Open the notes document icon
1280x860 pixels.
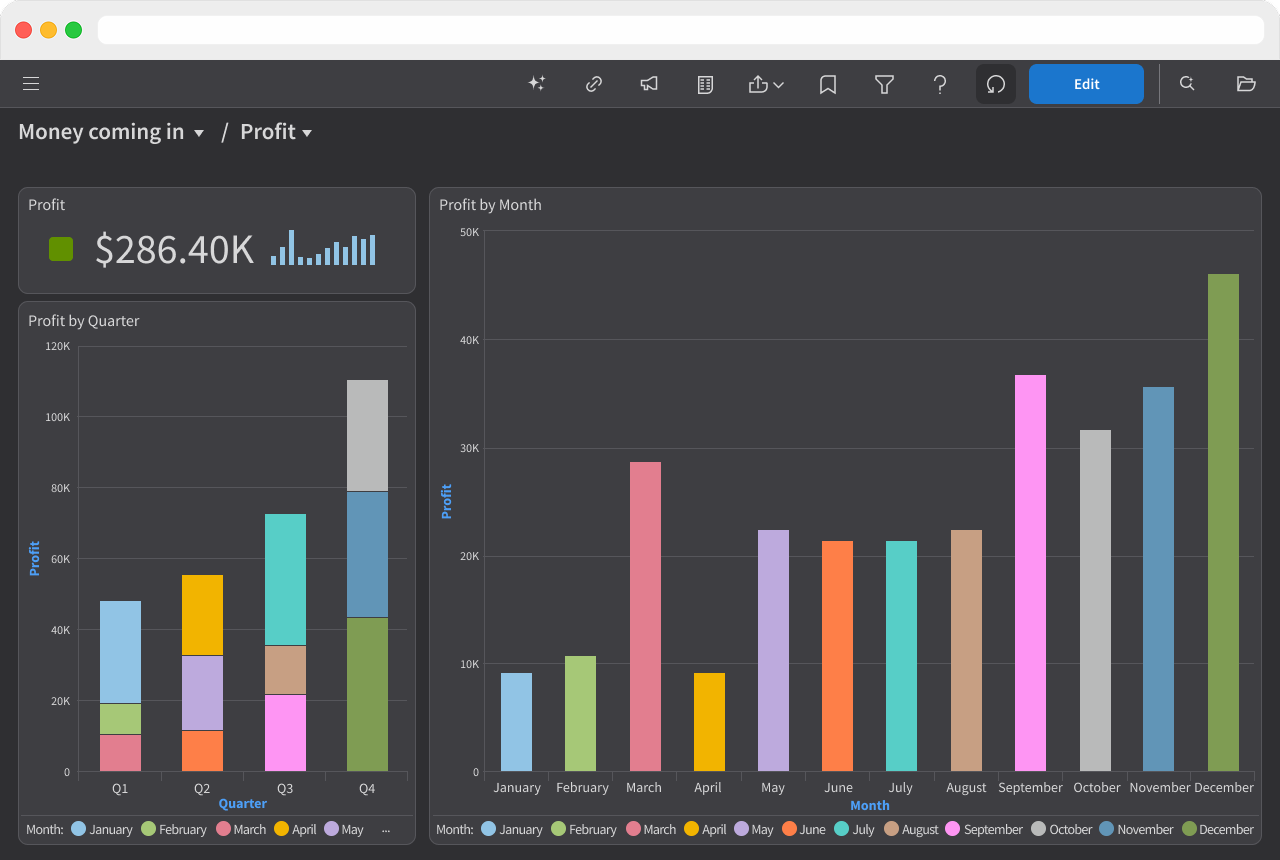[x=705, y=84]
